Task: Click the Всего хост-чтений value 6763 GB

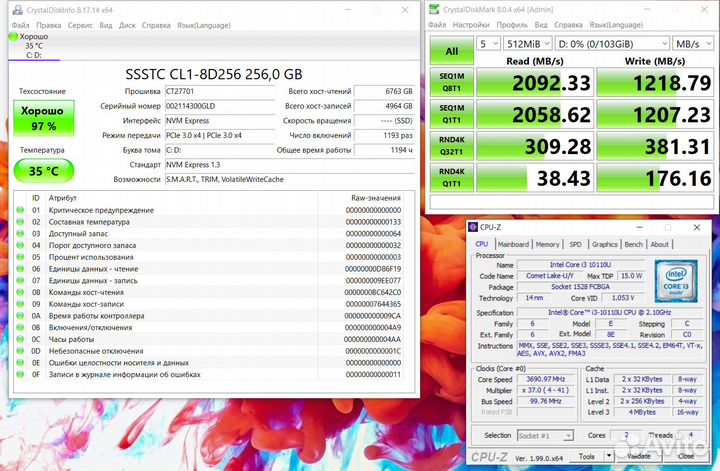Action: (385, 91)
